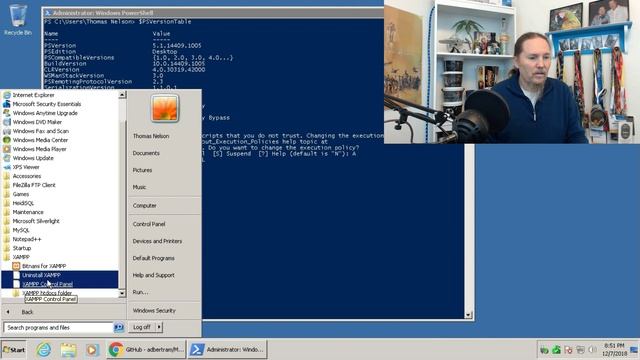Click the XPS Viewer icon in the Start menu
The height and width of the screenshot is (360, 640).
click(7, 167)
